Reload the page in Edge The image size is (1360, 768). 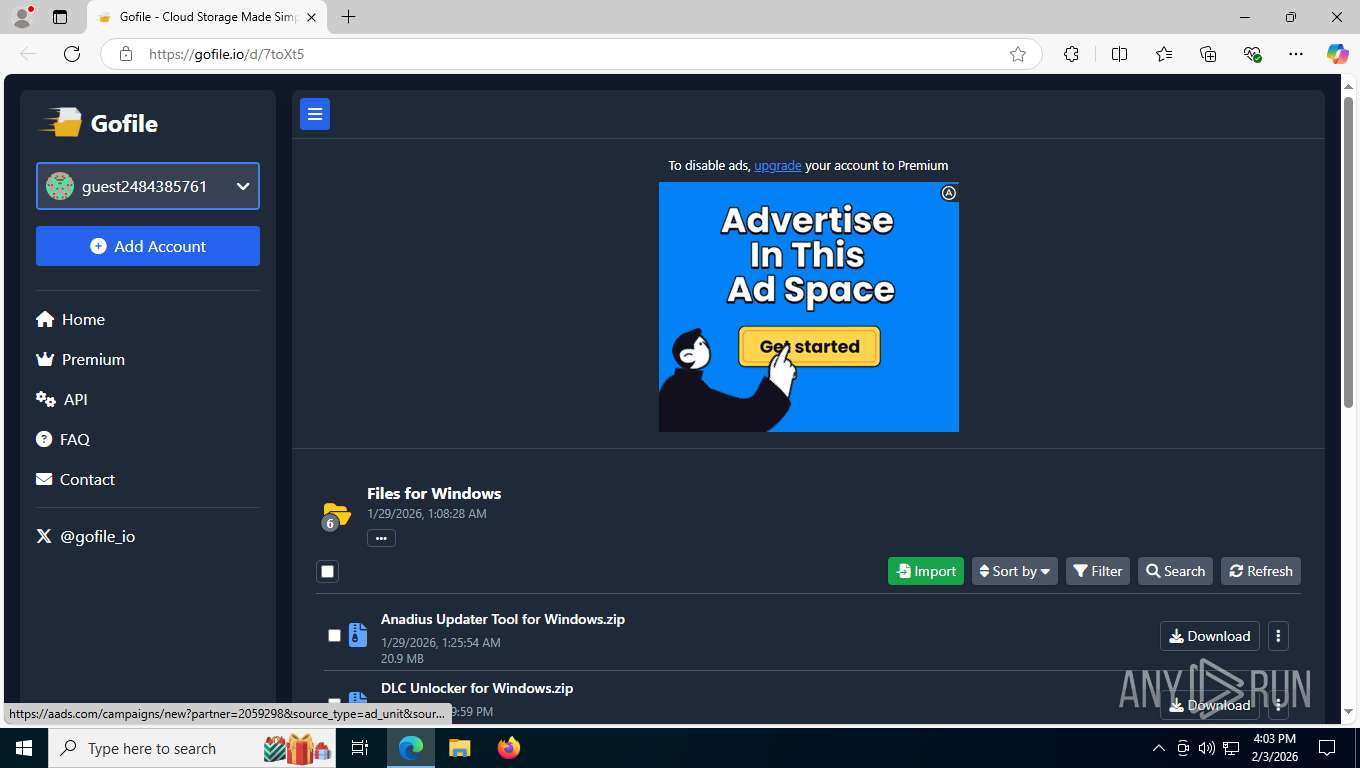(71, 54)
